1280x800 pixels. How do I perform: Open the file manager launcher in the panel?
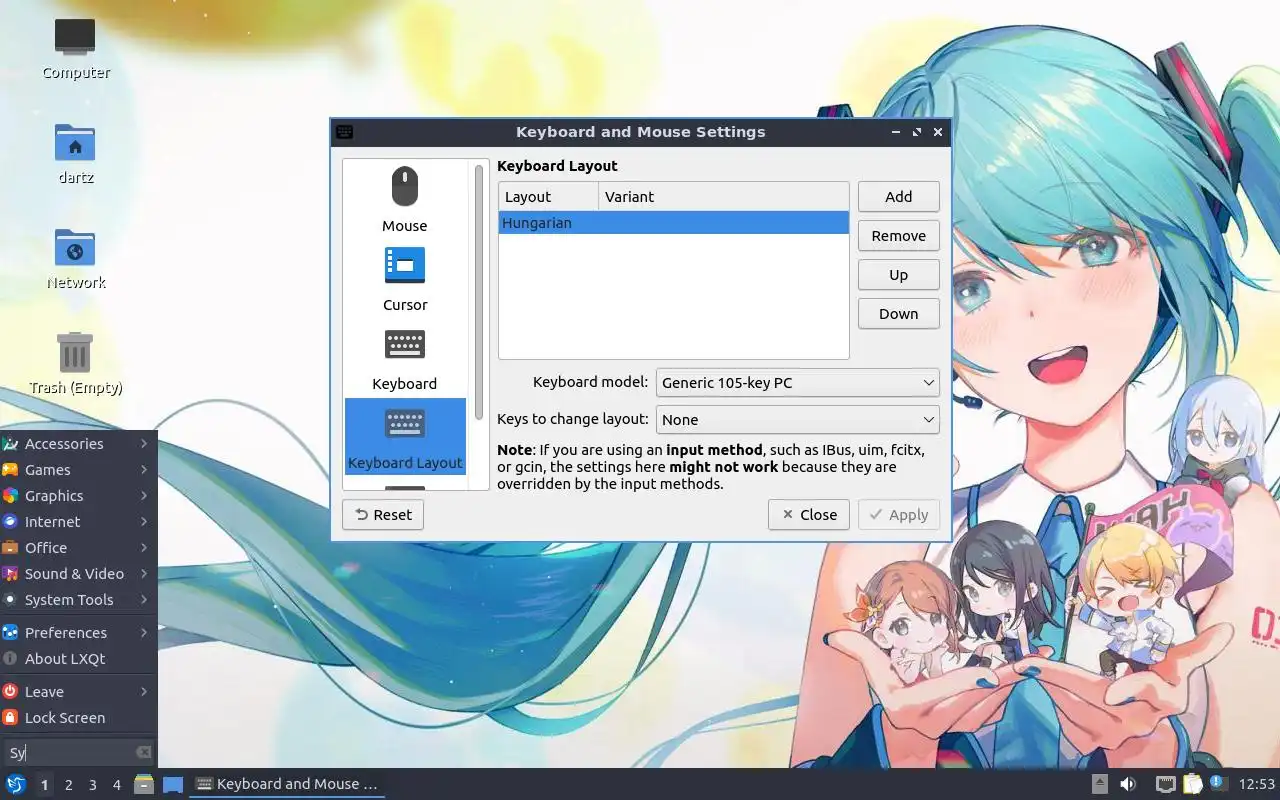[144, 784]
